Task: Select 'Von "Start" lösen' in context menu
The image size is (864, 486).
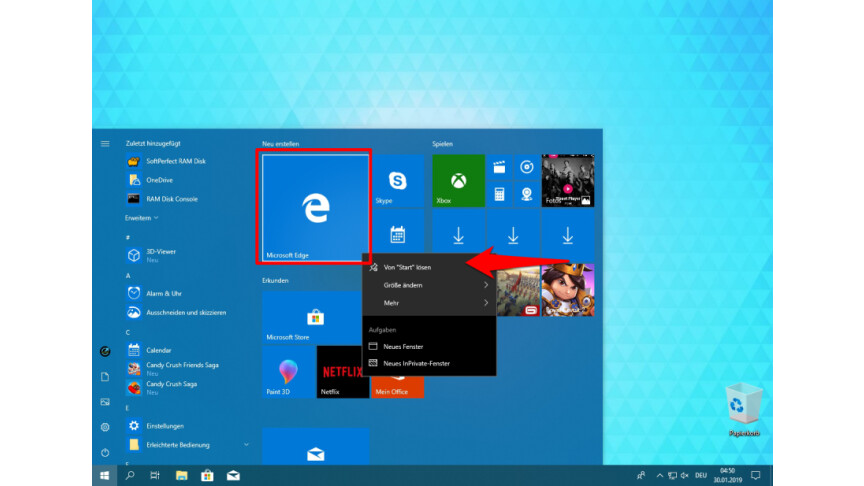Action: [x=429, y=267]
